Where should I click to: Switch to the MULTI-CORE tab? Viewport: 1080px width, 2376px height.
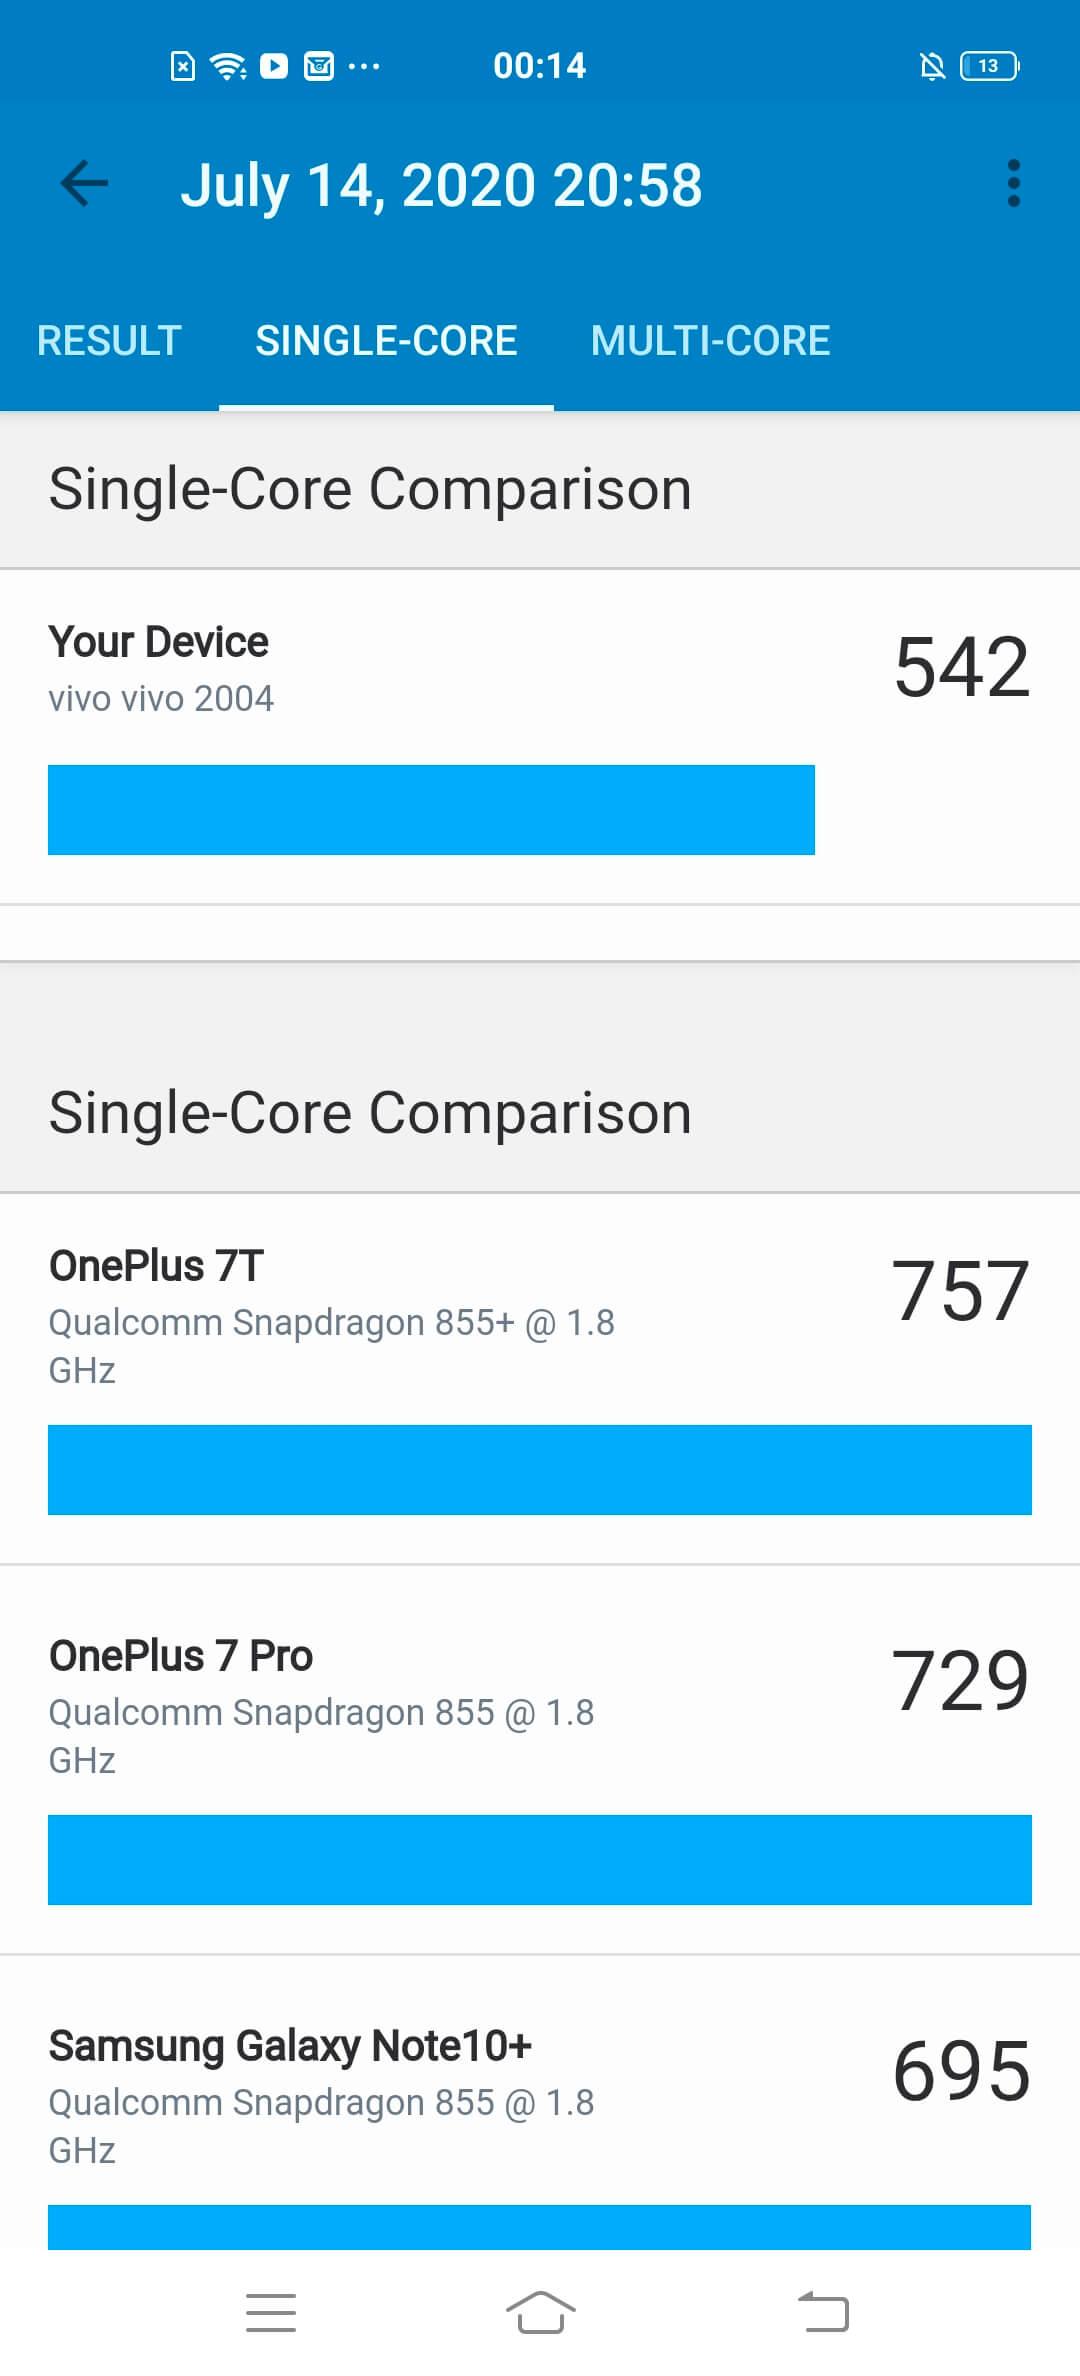click(x=710, y=341)
